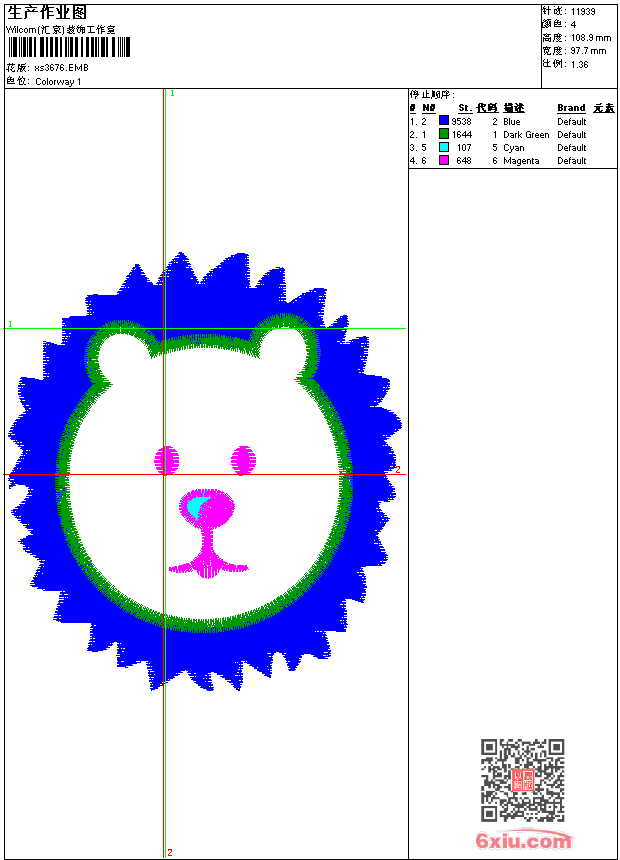Select the blue thread swatch in stop list
The height and width of the screenshot is (860, 620).
tap(444, 121)
